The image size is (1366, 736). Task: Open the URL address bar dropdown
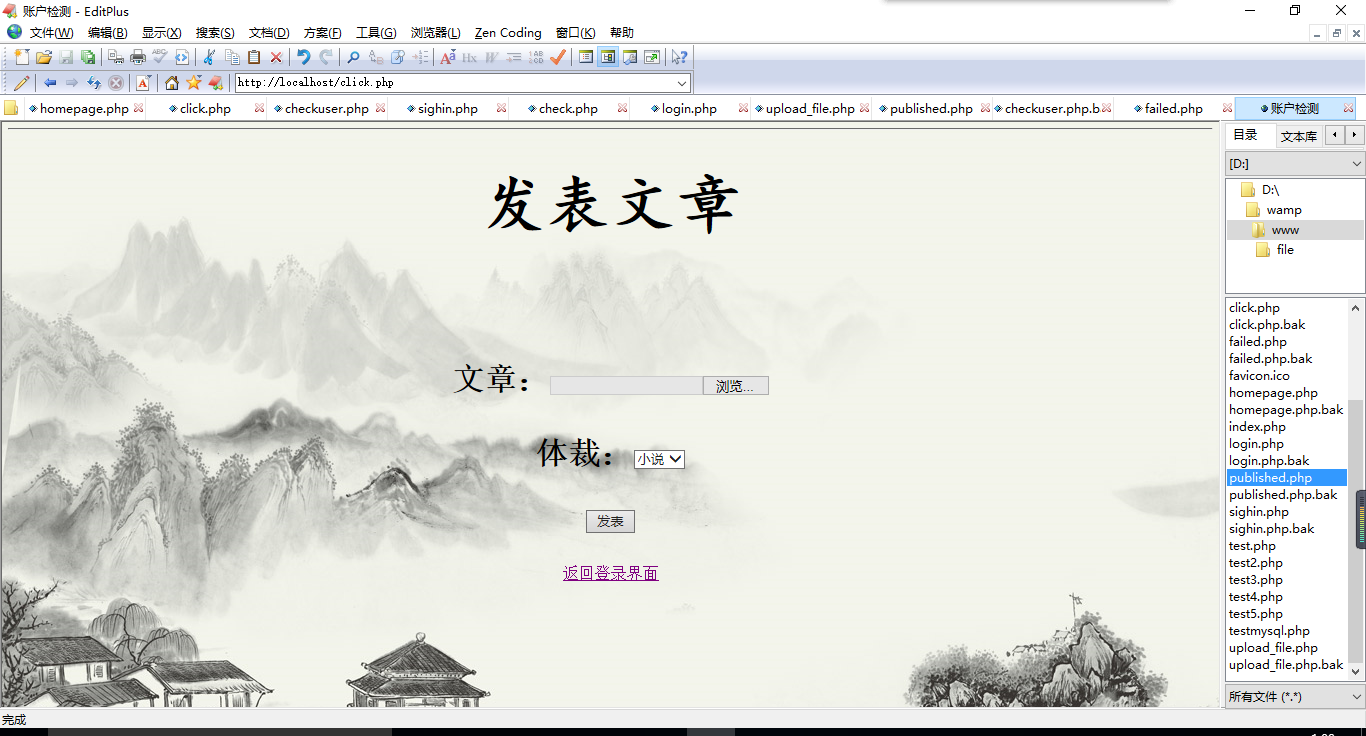[682, 83]
